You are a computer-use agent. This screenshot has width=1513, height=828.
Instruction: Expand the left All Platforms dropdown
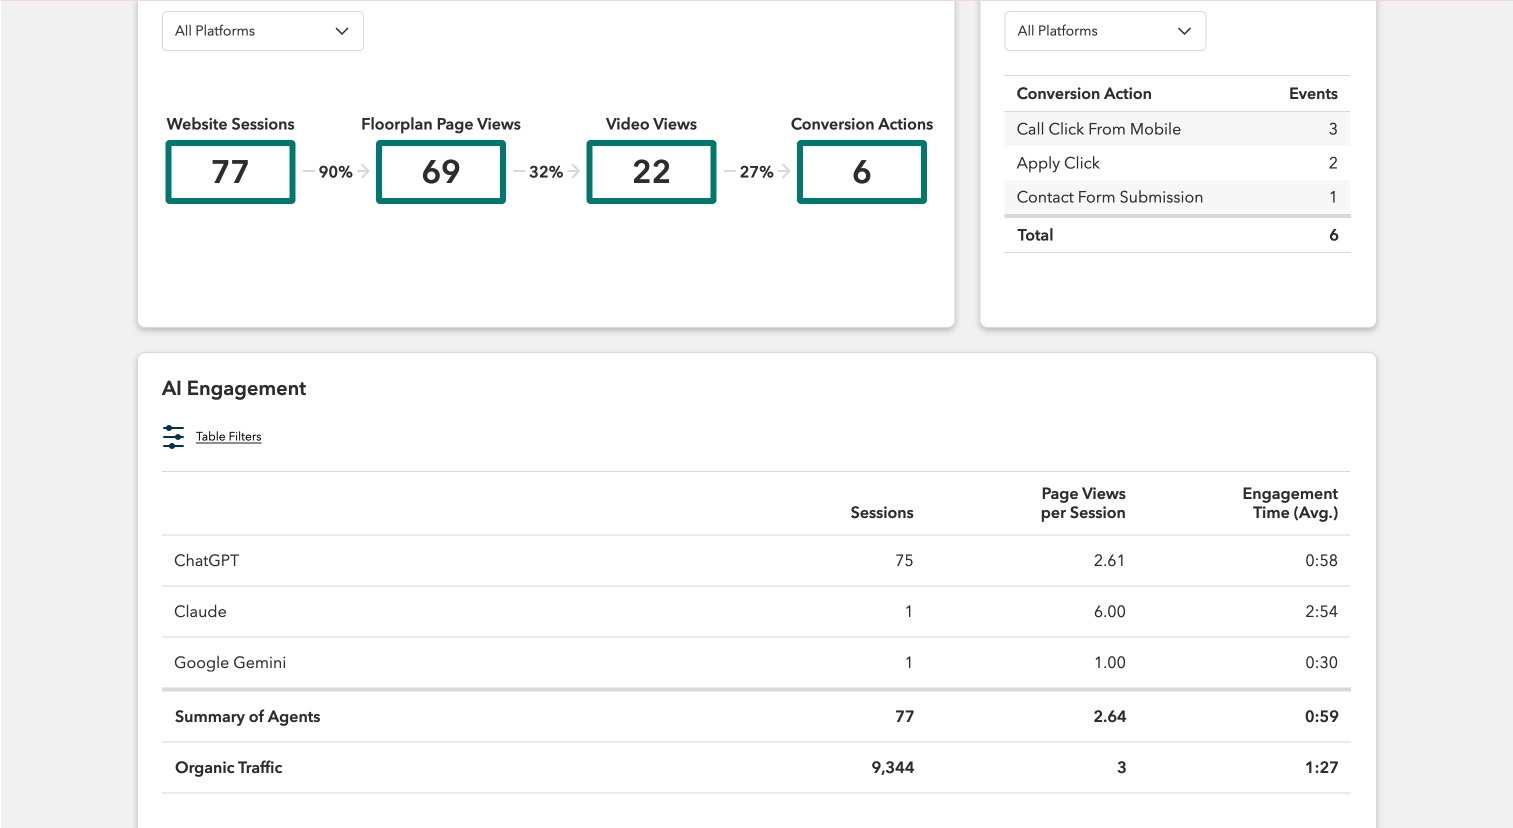263,31
